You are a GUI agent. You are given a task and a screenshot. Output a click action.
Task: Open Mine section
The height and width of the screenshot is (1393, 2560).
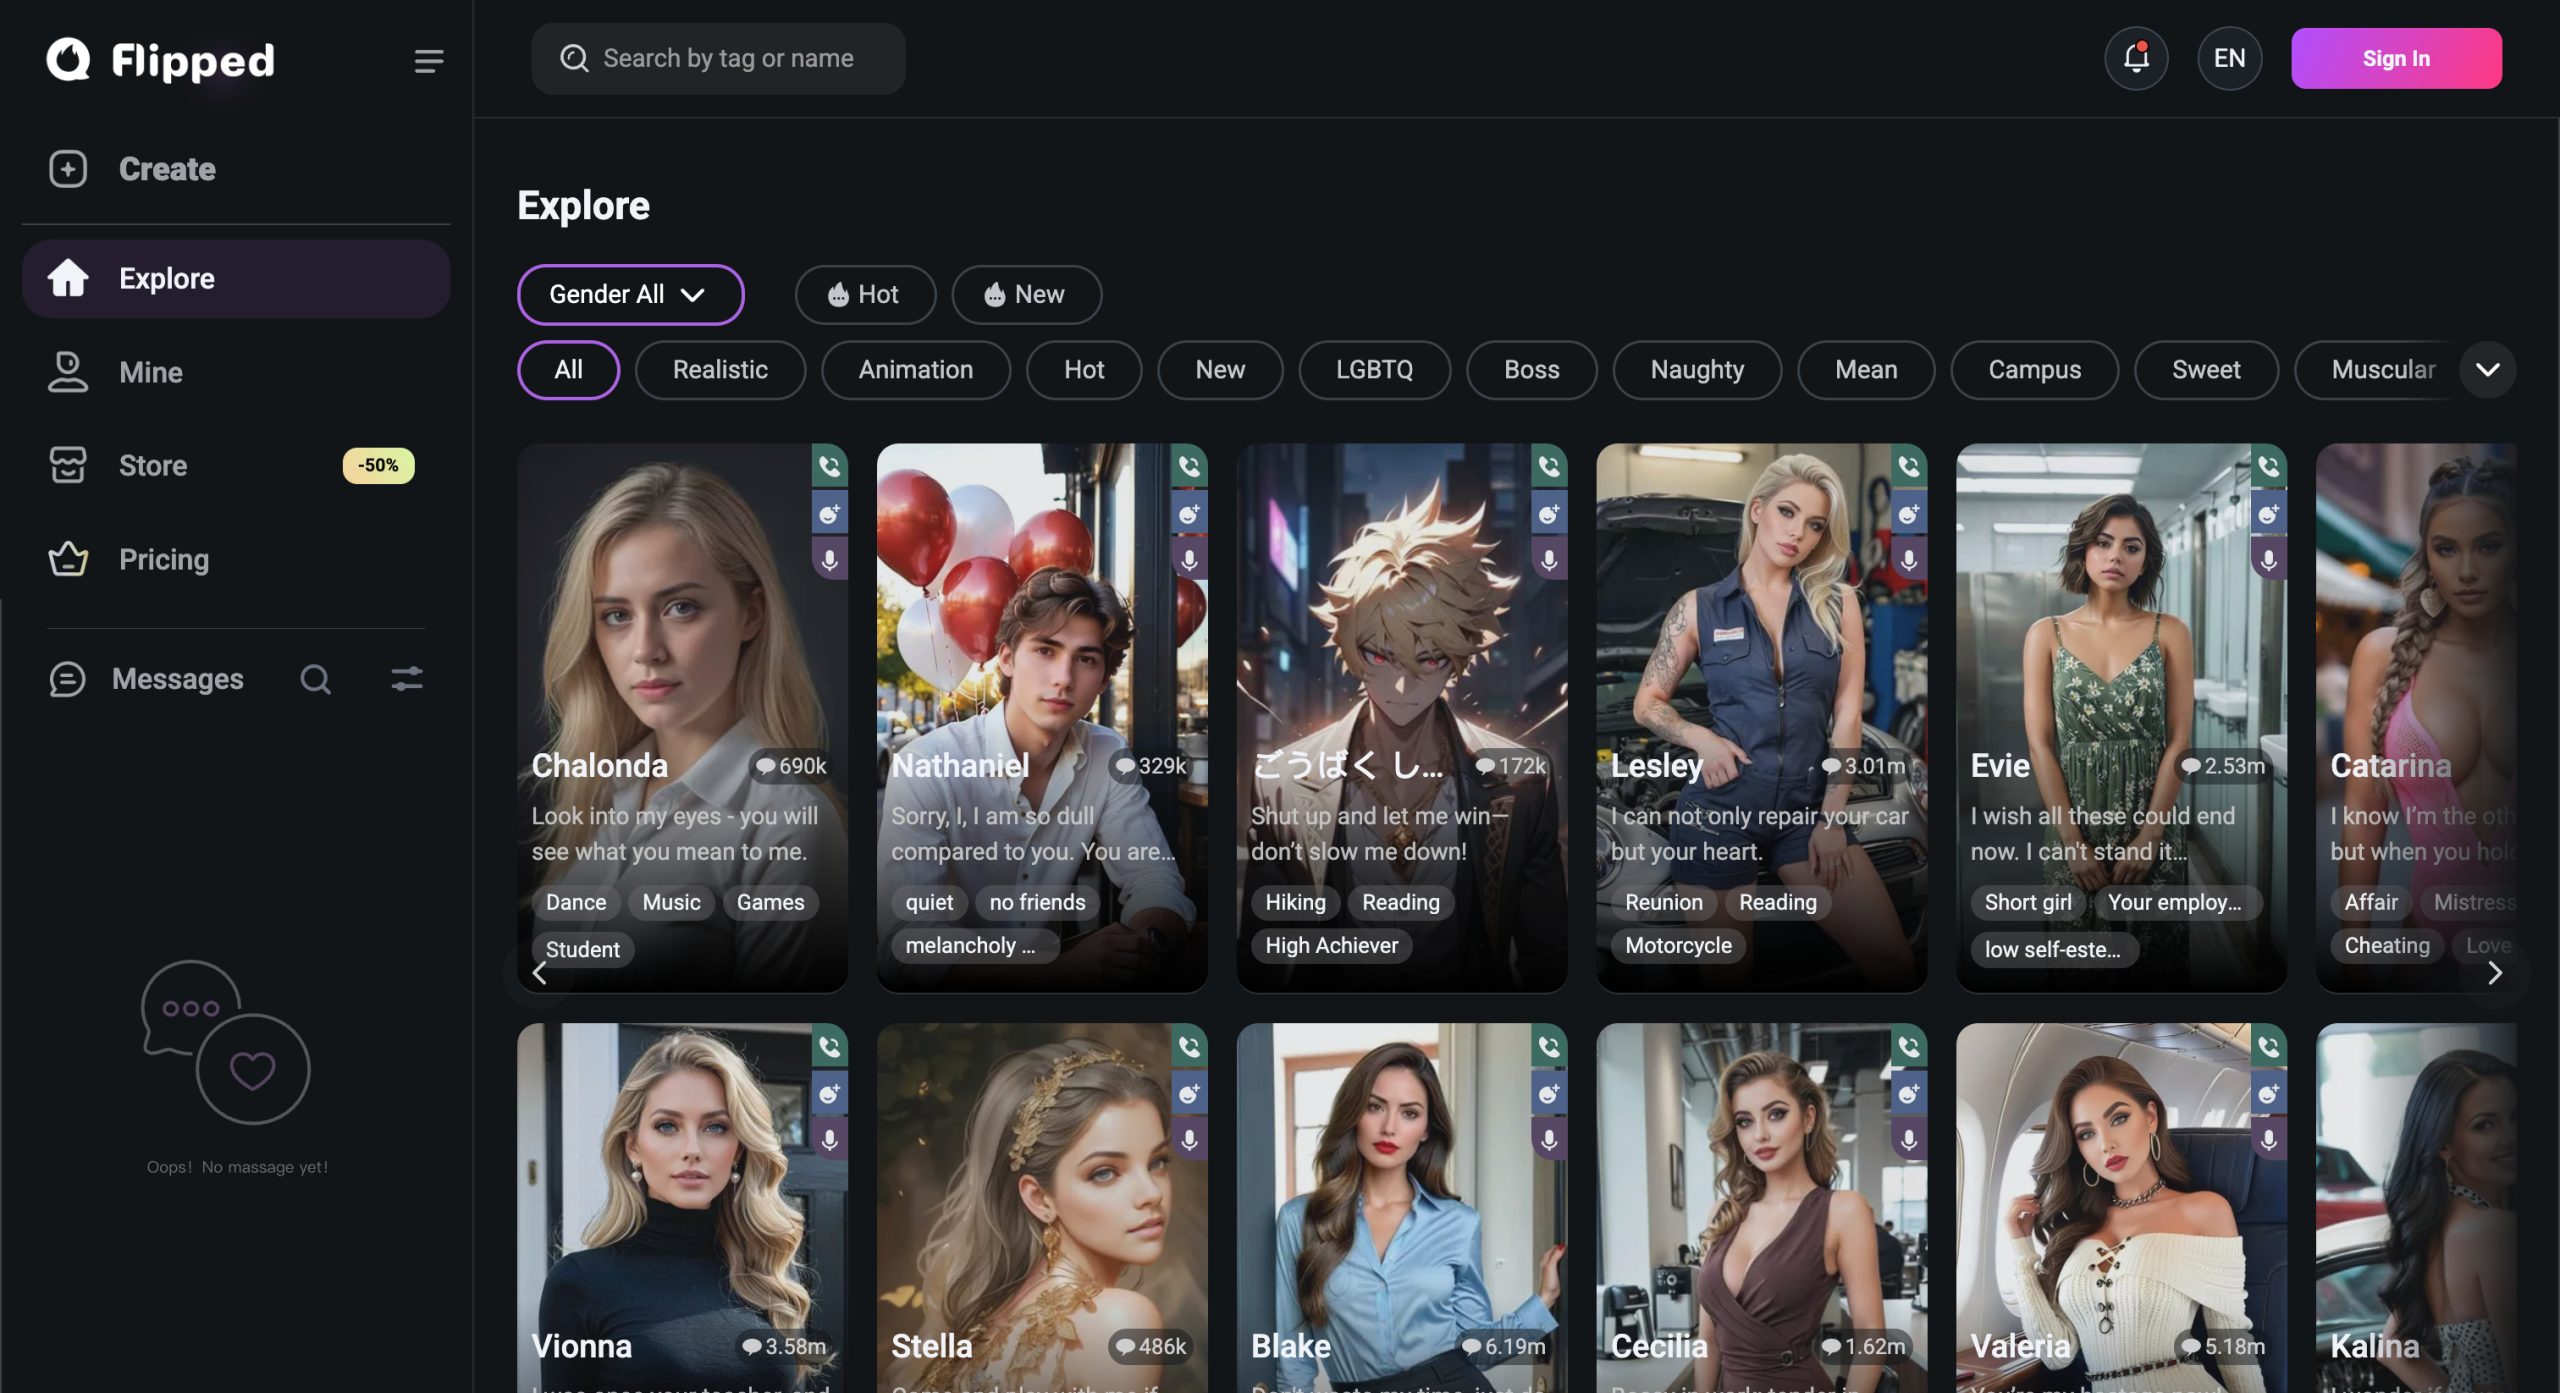click(235, 372)
